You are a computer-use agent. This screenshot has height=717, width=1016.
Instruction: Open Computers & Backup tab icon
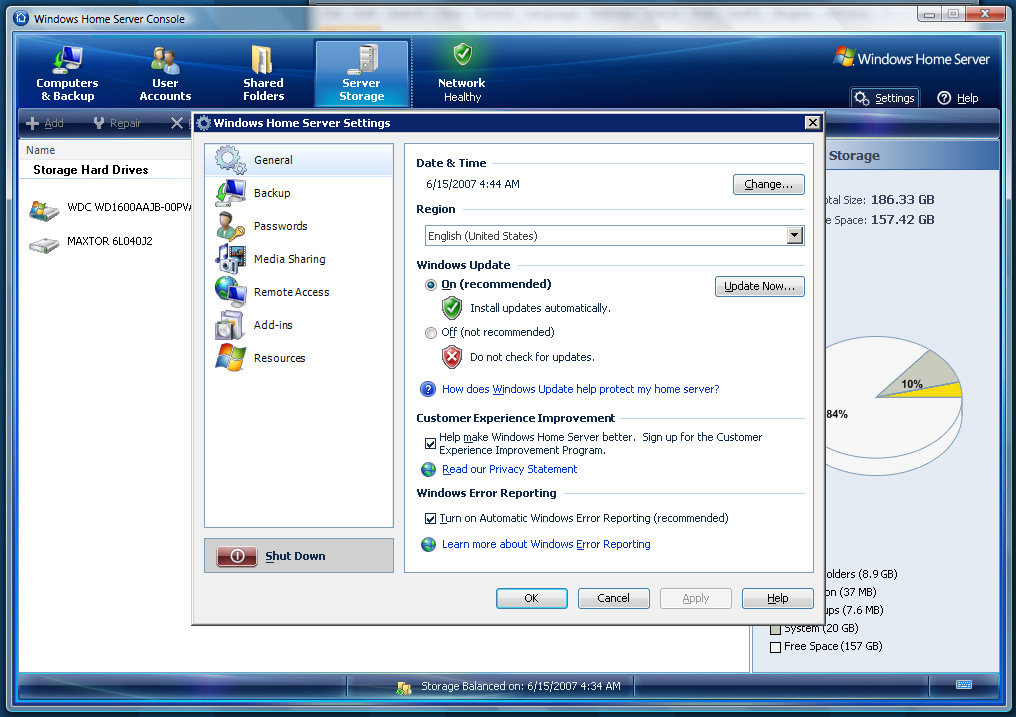pyautogui.click(x=67, y=60)
